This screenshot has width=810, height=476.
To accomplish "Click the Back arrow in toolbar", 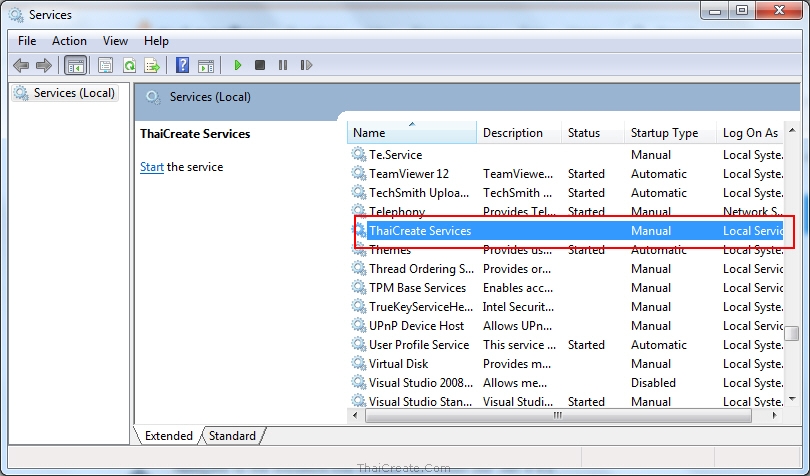I will [x=21, y=66].
